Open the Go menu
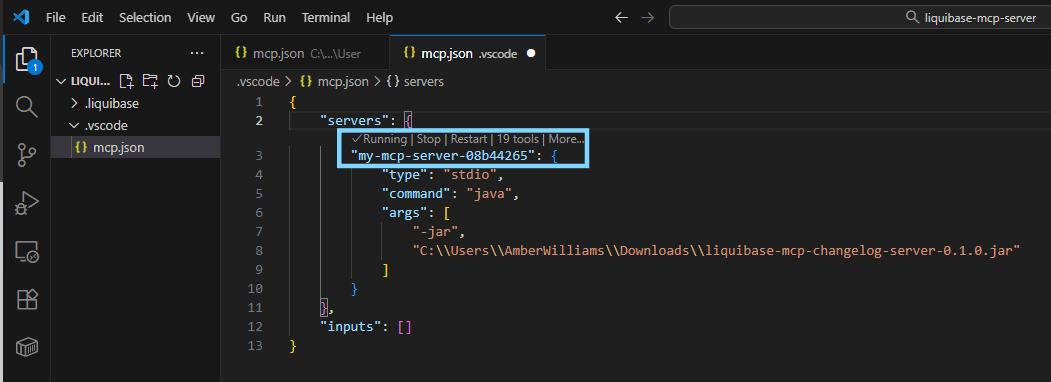 coord(239,17)
